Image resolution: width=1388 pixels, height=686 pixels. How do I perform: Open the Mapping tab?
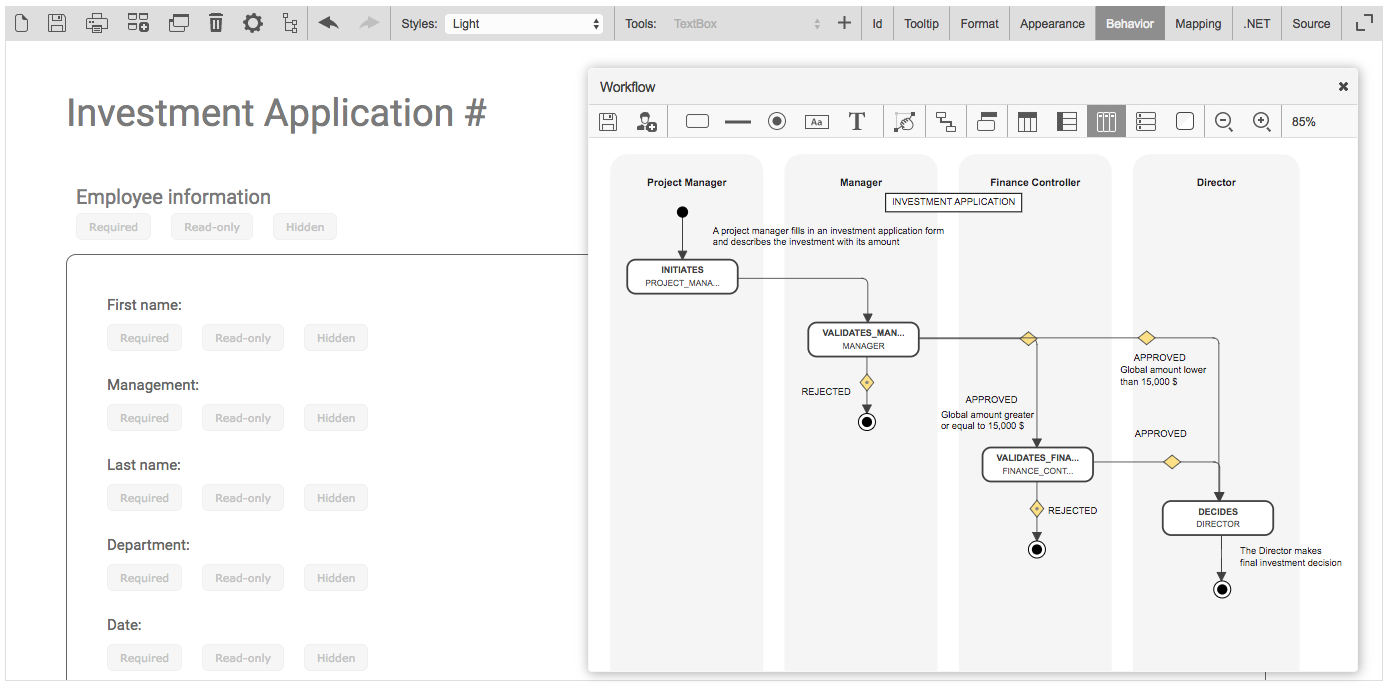click(x=1198, y=24)
